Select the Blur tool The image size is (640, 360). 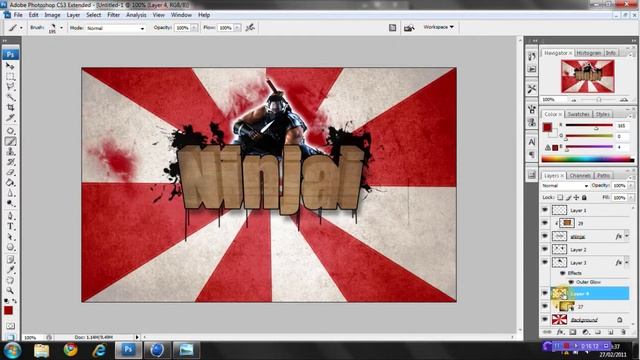tap(10, 193)
